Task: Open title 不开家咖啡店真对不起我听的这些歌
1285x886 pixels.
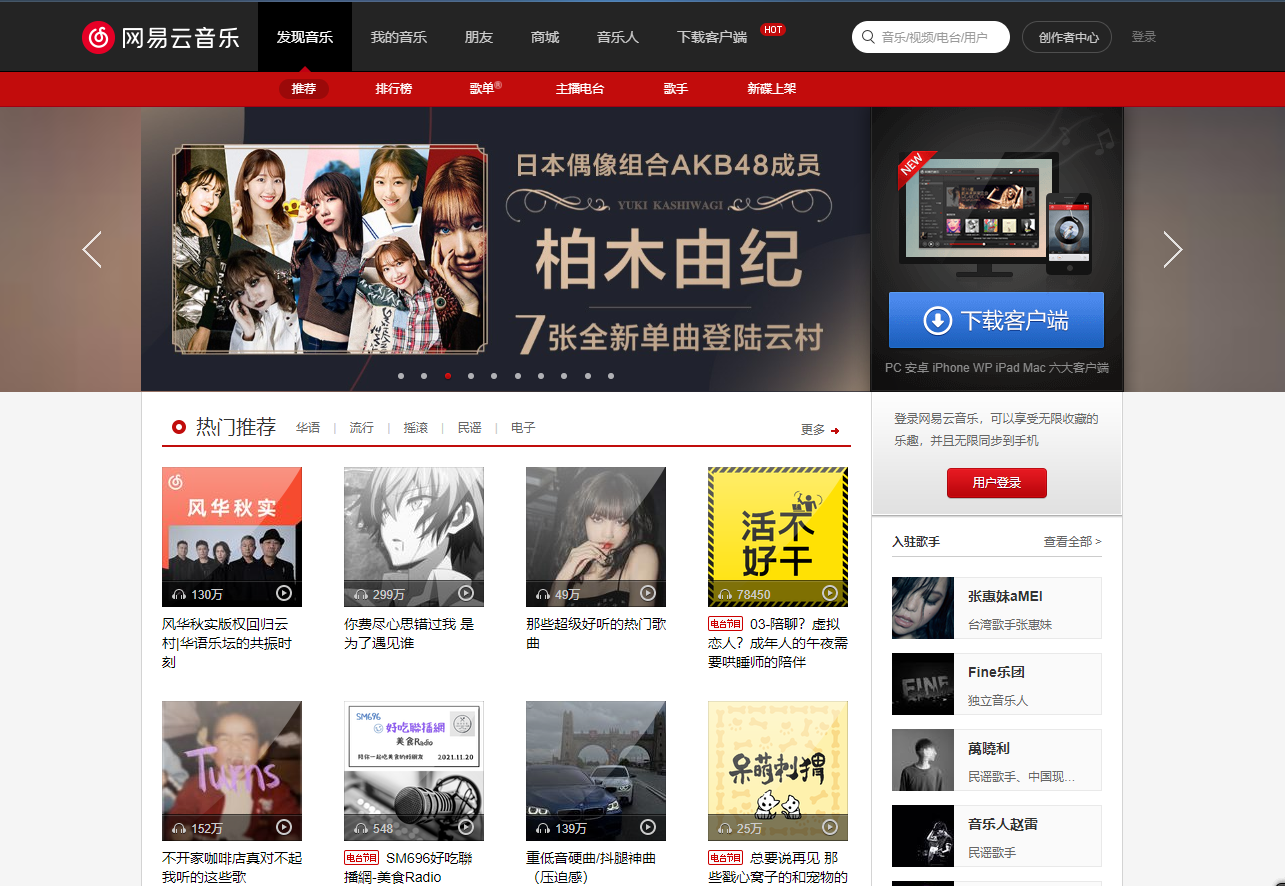Action: point(232,867)
